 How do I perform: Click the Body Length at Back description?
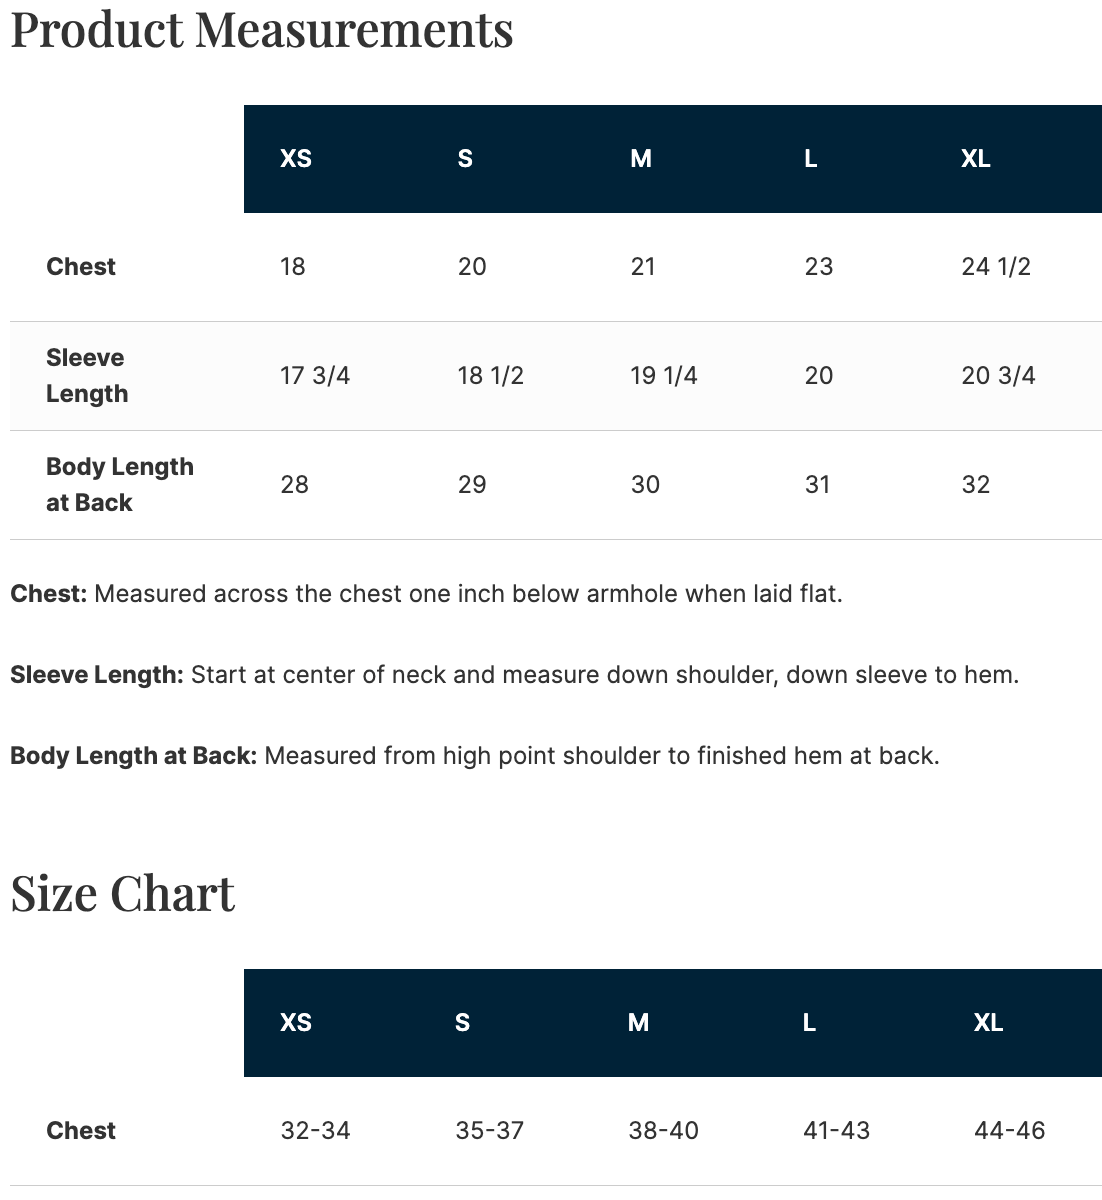[475, 756]
